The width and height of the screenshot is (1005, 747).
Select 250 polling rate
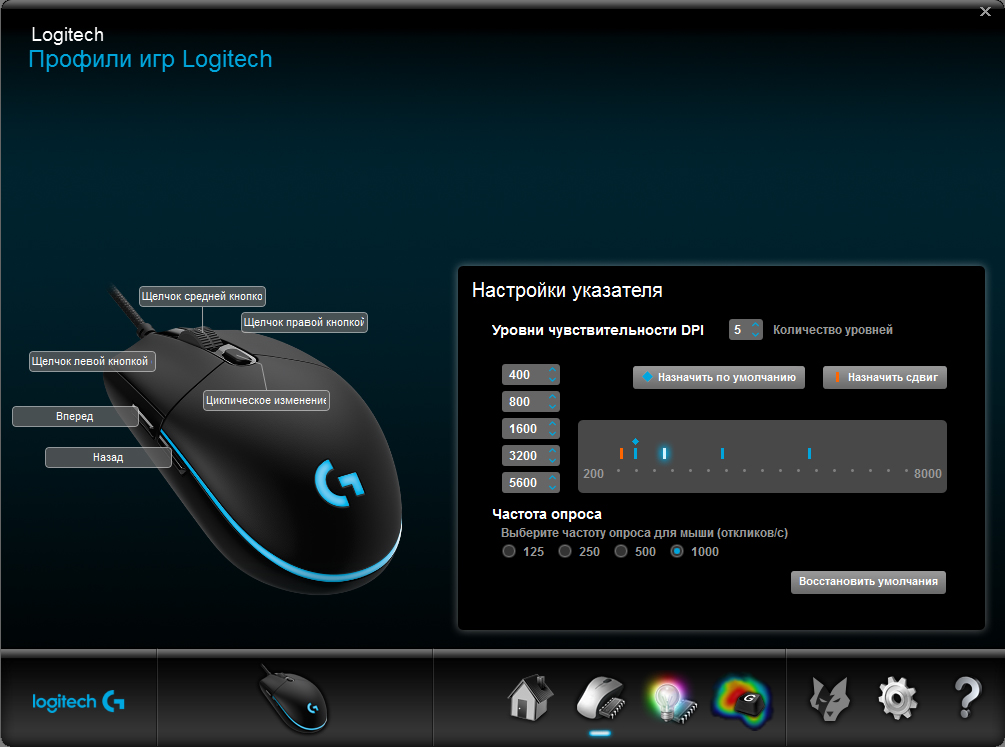click(x=565, y=551)
